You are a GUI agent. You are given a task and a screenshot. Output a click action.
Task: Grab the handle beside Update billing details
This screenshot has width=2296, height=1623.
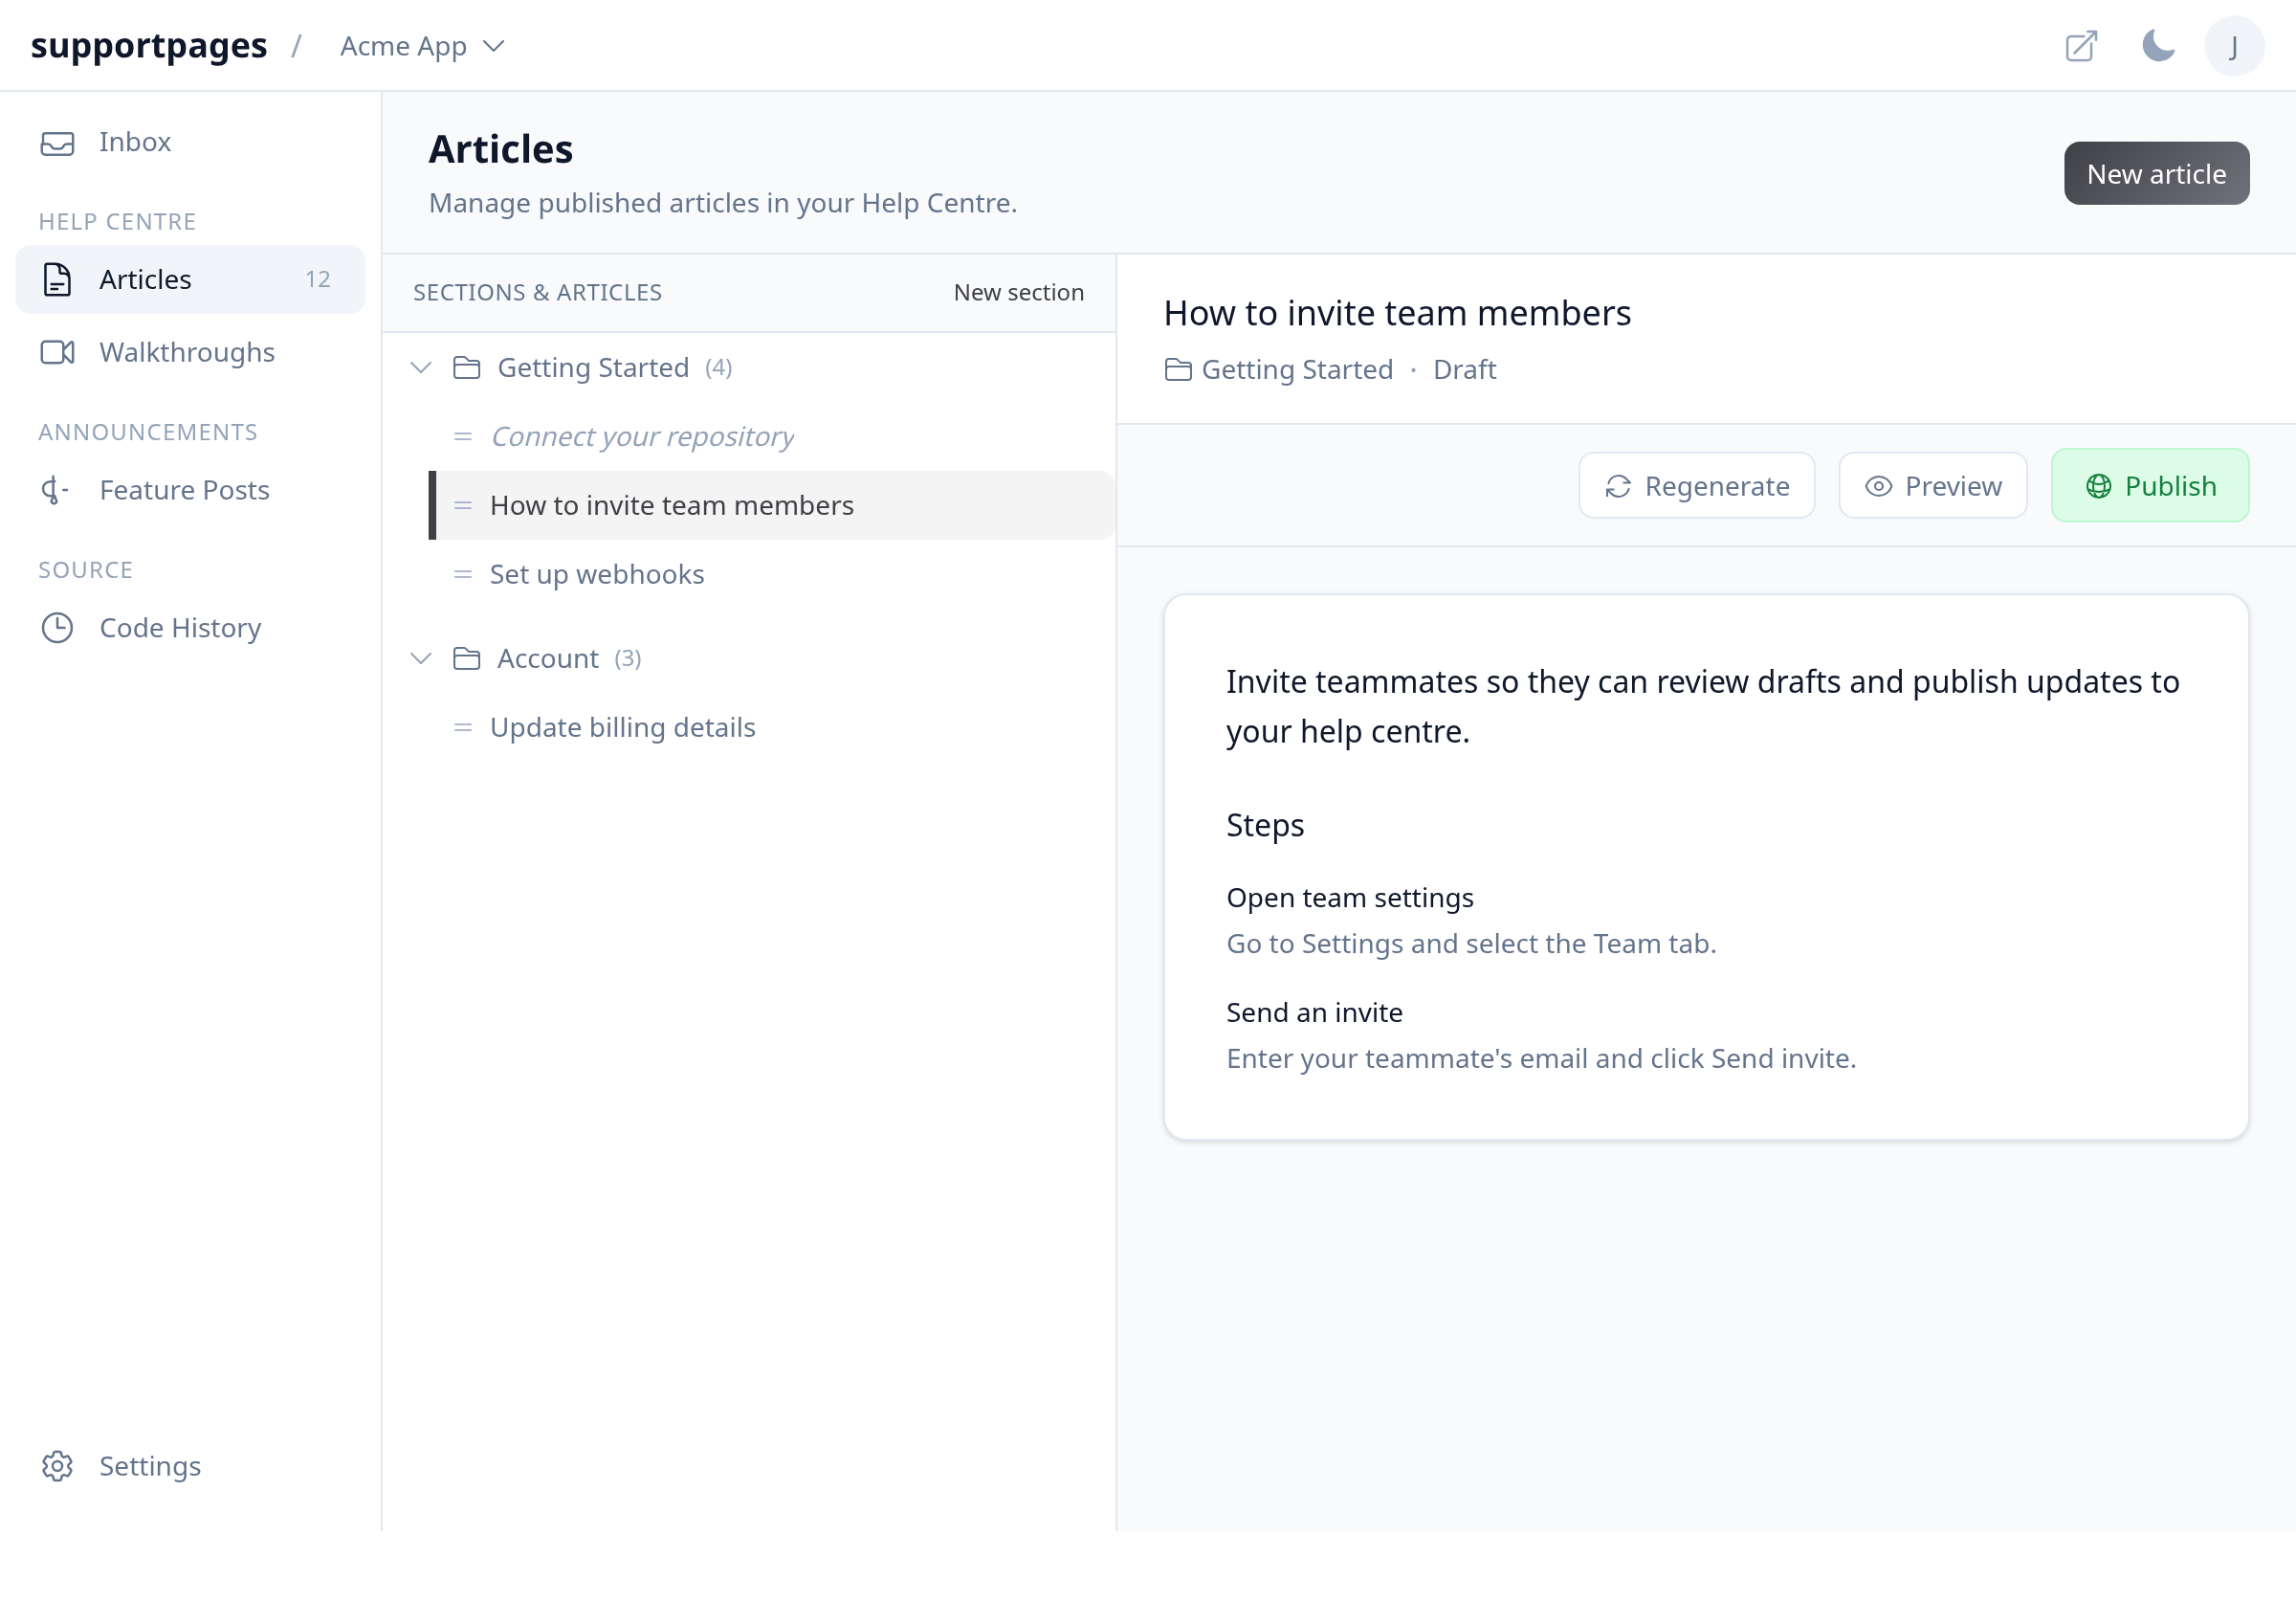463,728
